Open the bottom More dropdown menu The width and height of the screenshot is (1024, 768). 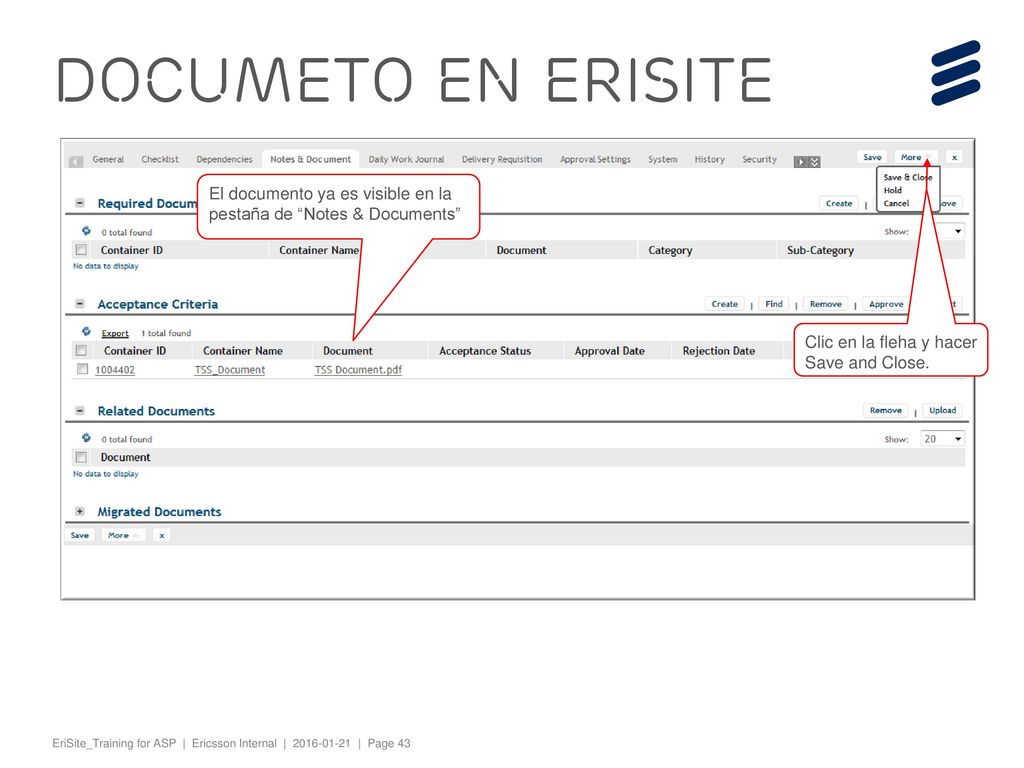coord(123,535)
